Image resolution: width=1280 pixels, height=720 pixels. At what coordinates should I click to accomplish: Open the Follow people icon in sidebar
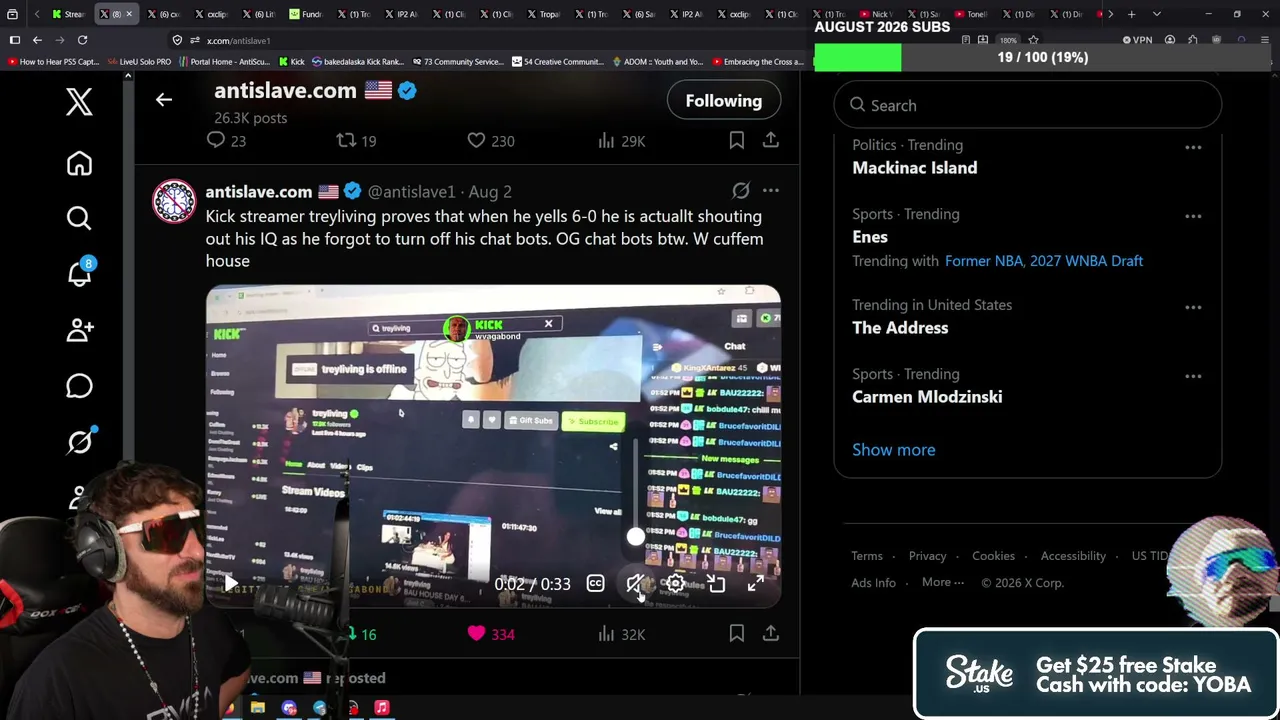point(79,329)
